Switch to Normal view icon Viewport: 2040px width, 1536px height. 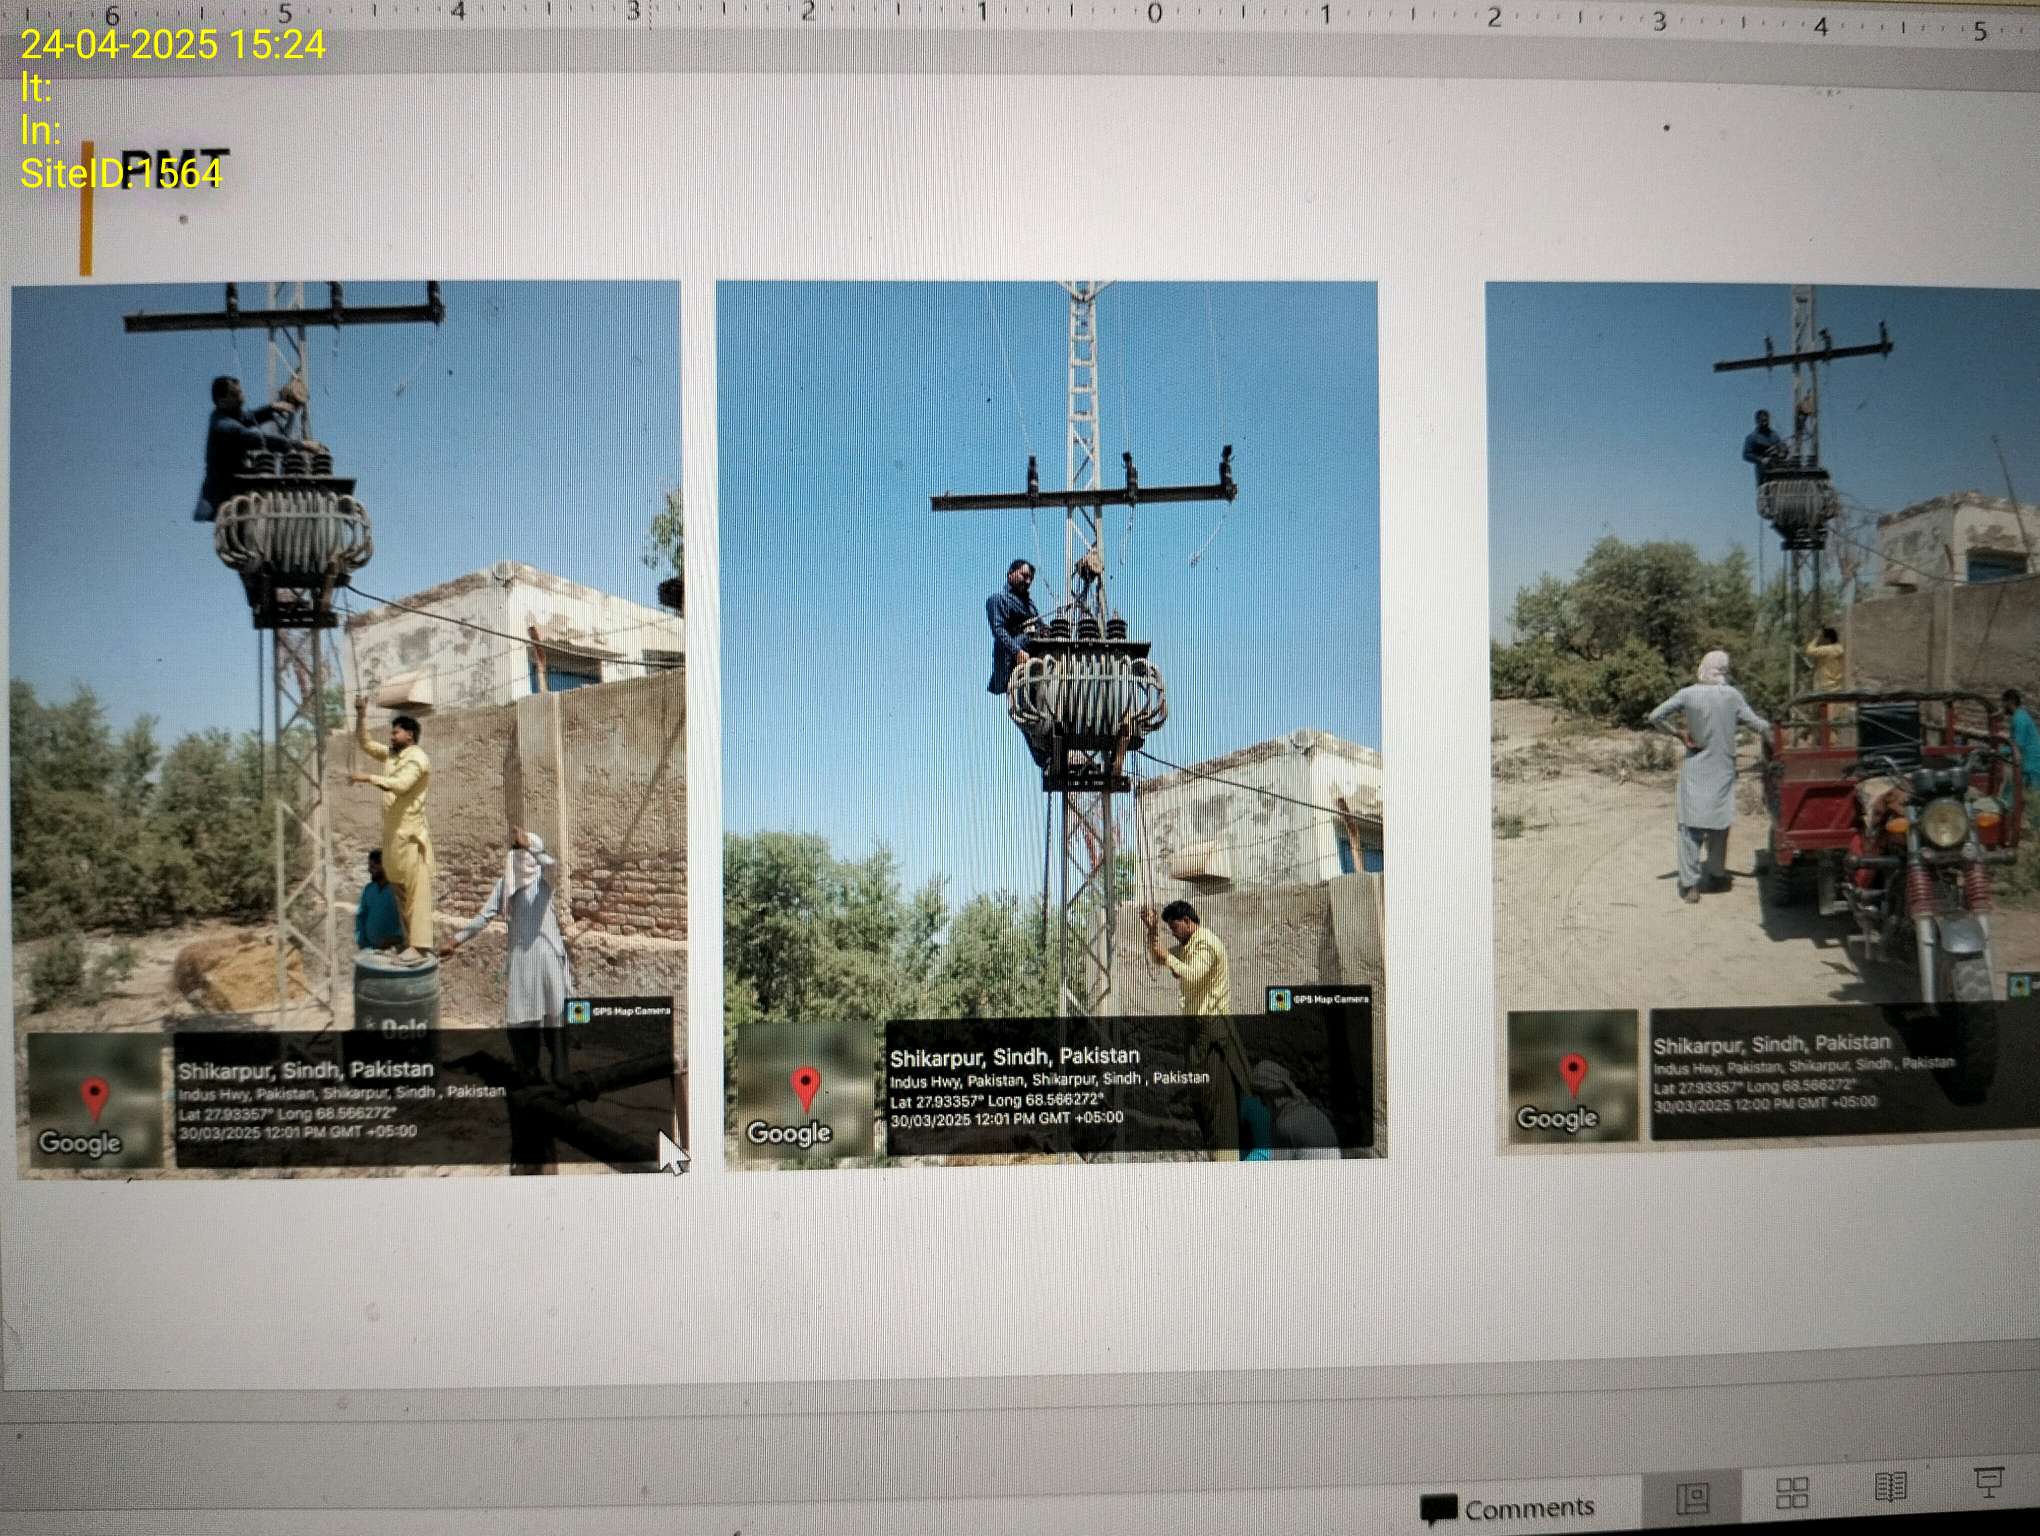click(1692, 1497)
